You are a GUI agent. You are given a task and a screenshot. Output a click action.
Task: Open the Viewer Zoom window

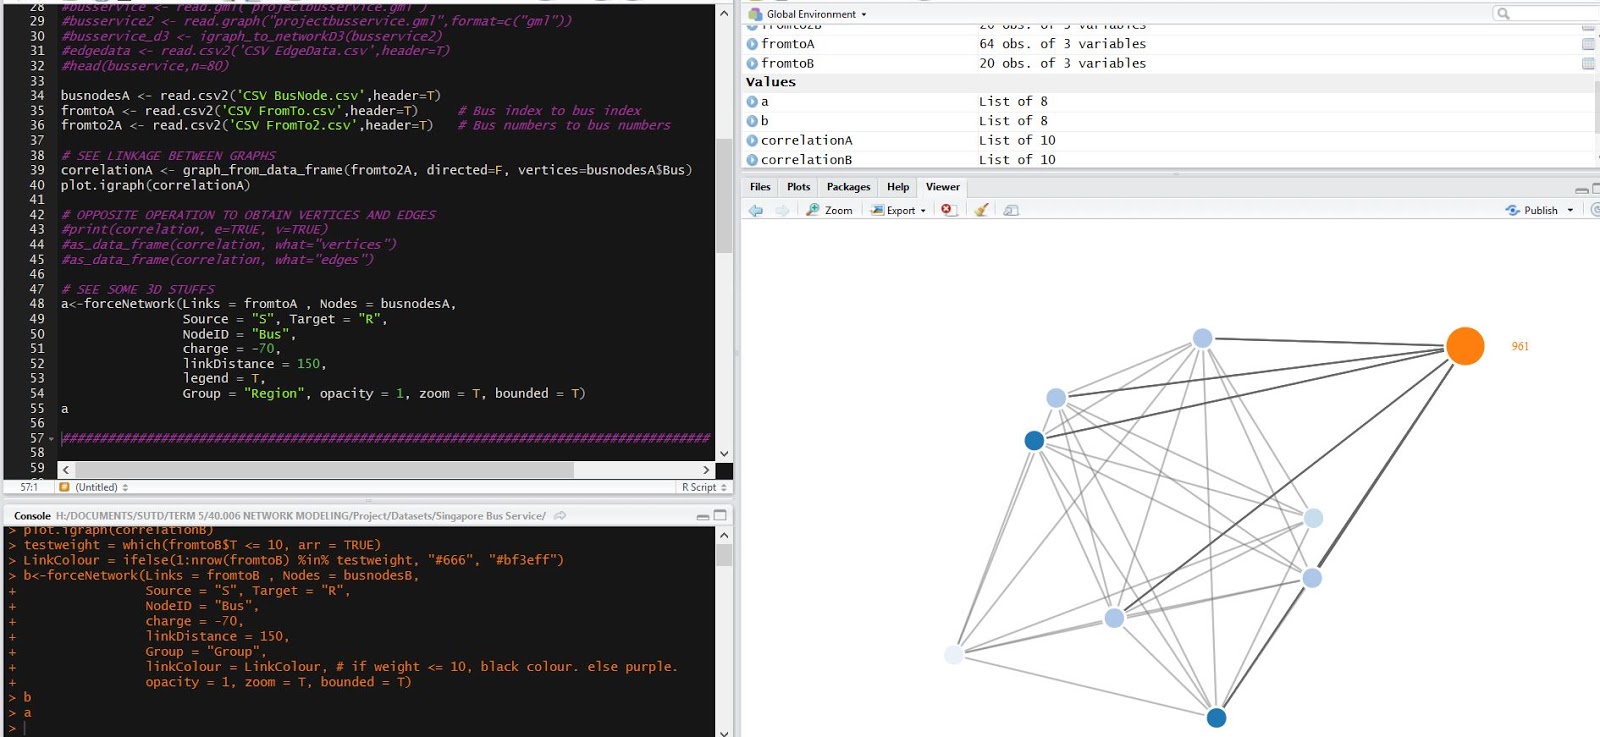pyautogui.click(x=830, y=210)
